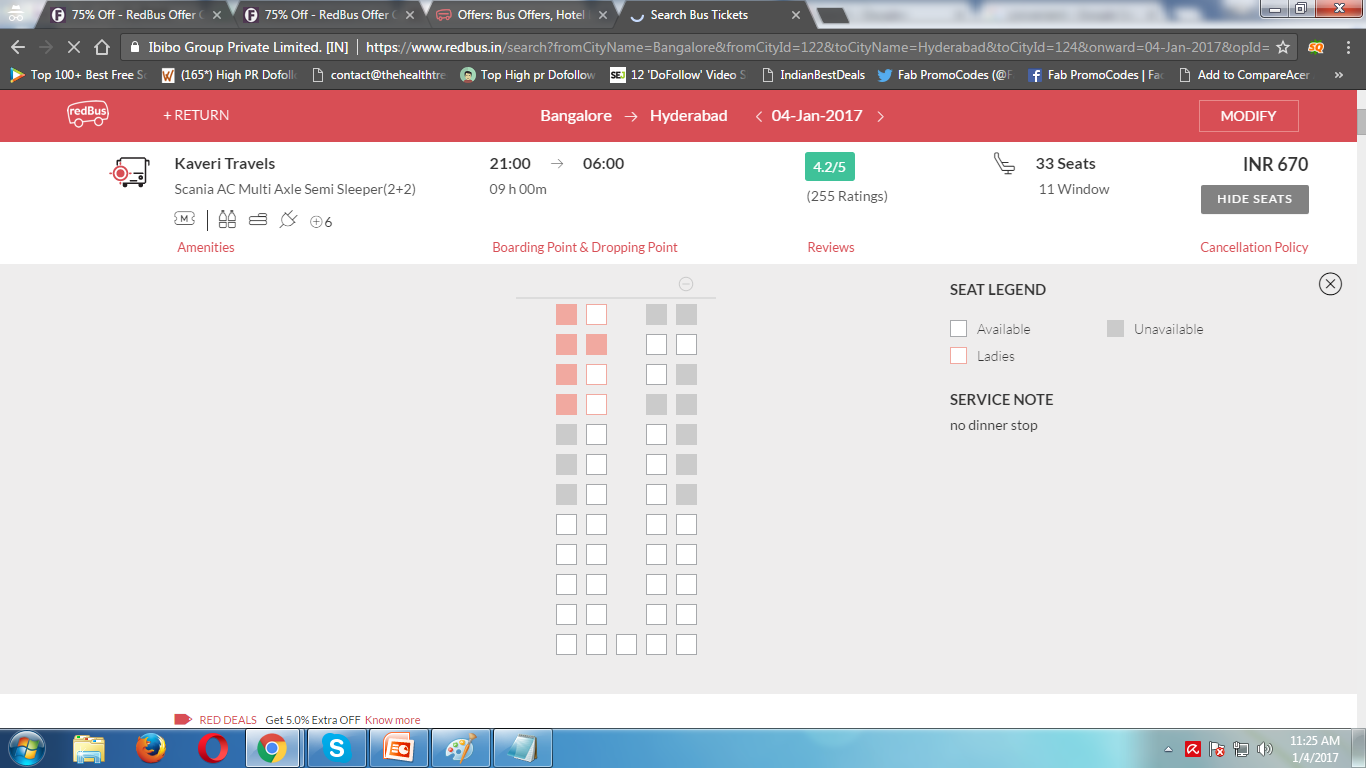Expand the +6 more amenities
The image size is (1366, 768).
321,222
